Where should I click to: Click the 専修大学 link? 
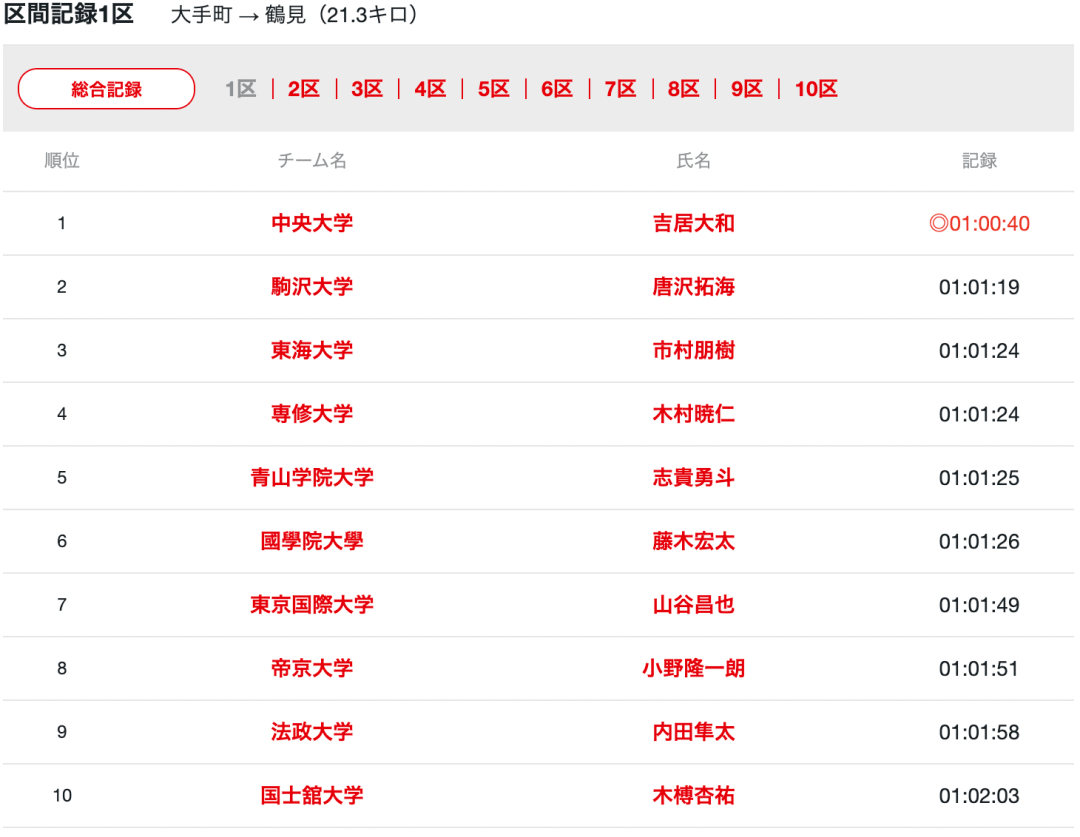coord(312,414)
